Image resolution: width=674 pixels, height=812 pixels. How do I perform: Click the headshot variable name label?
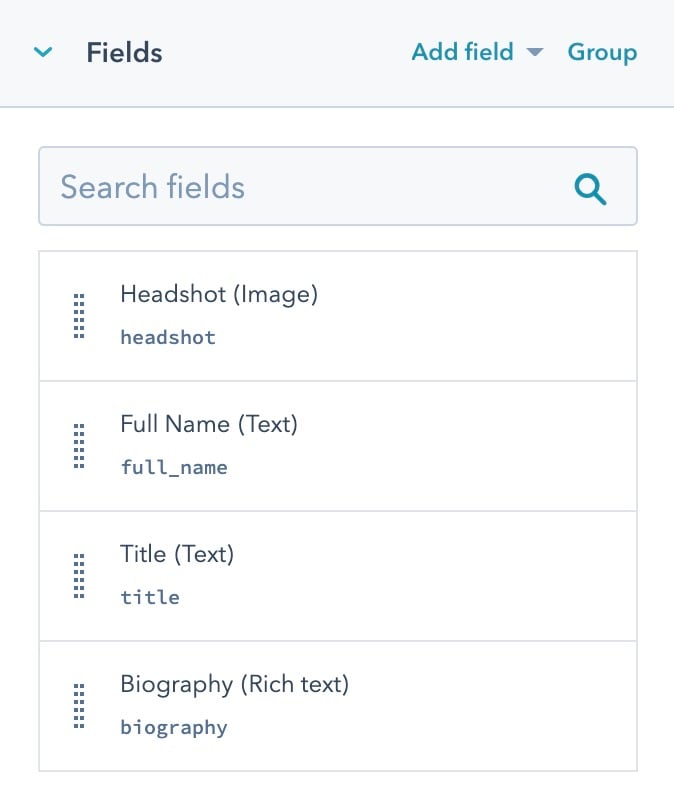click(167, 337)
